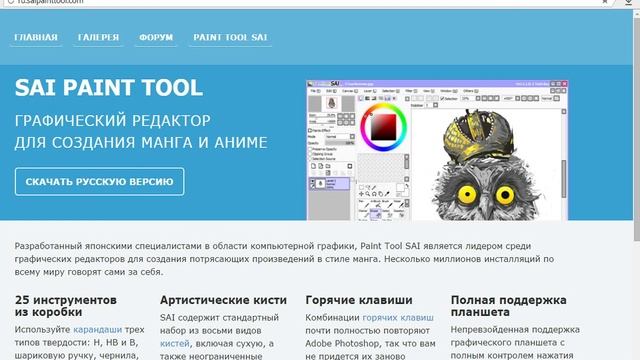The height and width of the screenshot is (360, 640).
Task: Click the line 'ДЛЯ СОЗДАНИЯ МАНГА И АНИМЕ'
Action: point(141,143)
